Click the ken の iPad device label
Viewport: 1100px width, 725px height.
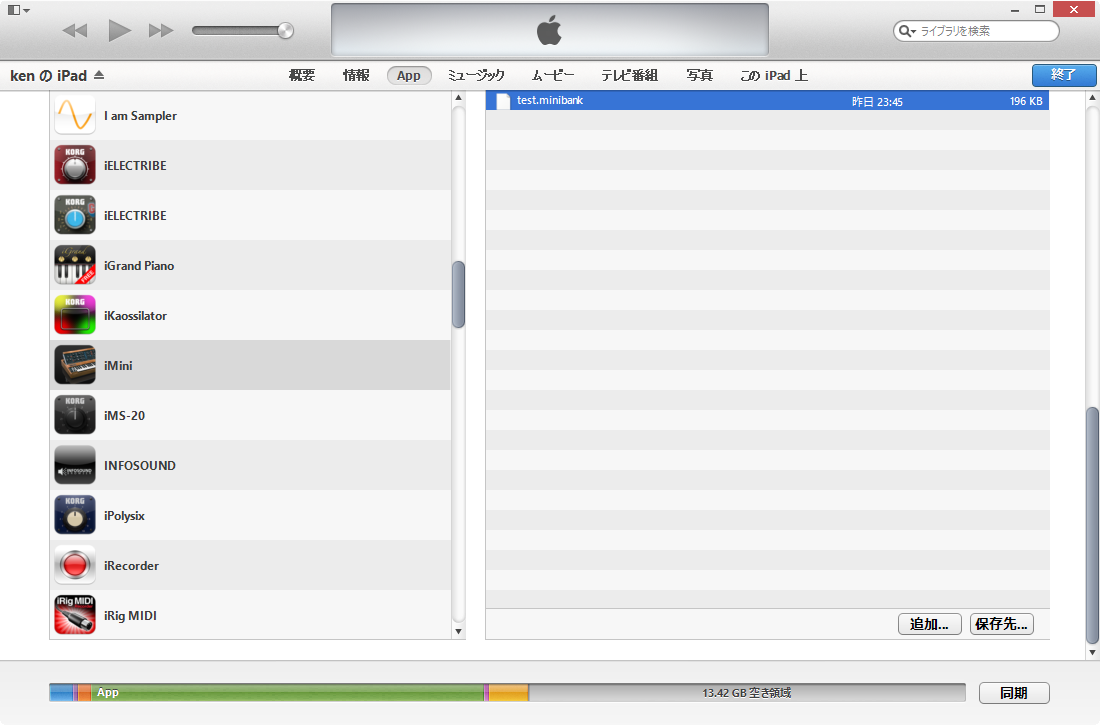(48, 75)
